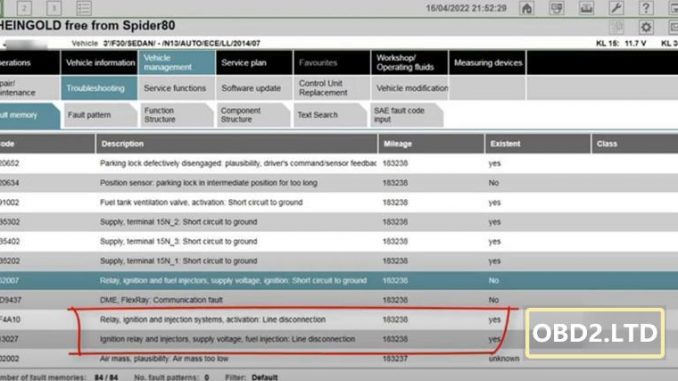Open the Measuring devices menu
Image resolution: width=678 pixels, height=381 pixels.
tap(487, 63)
